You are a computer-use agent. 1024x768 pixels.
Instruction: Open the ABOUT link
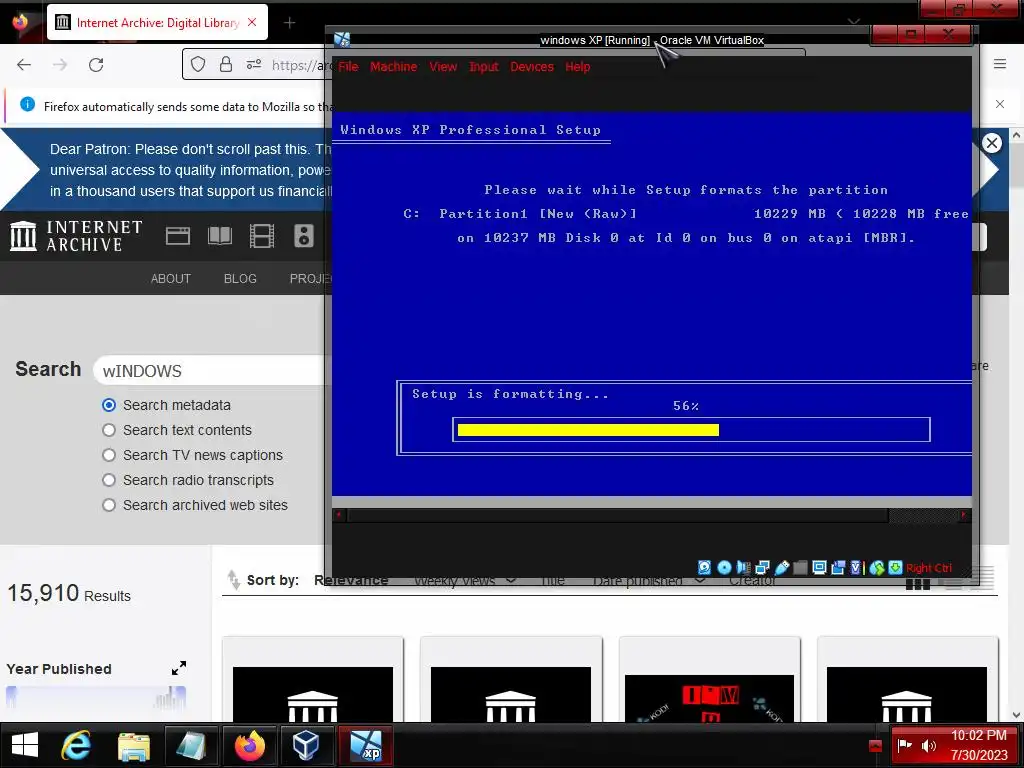tap(170, 278)
